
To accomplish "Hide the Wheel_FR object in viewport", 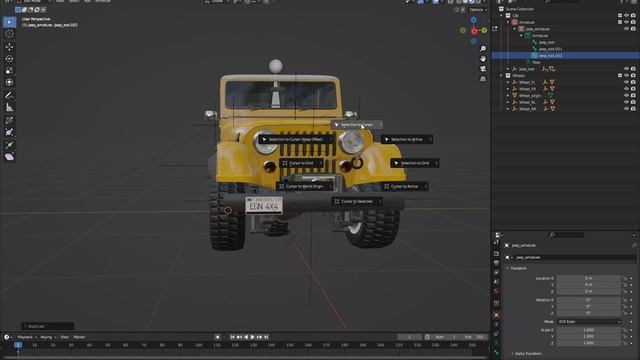I will 627,89.
